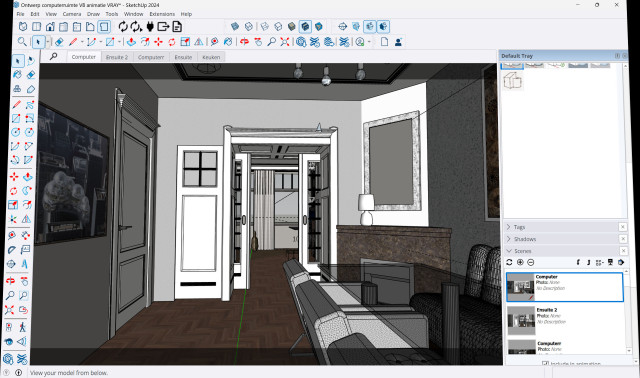
Task: Select the Polygon tool
Action: click(29, 132)
